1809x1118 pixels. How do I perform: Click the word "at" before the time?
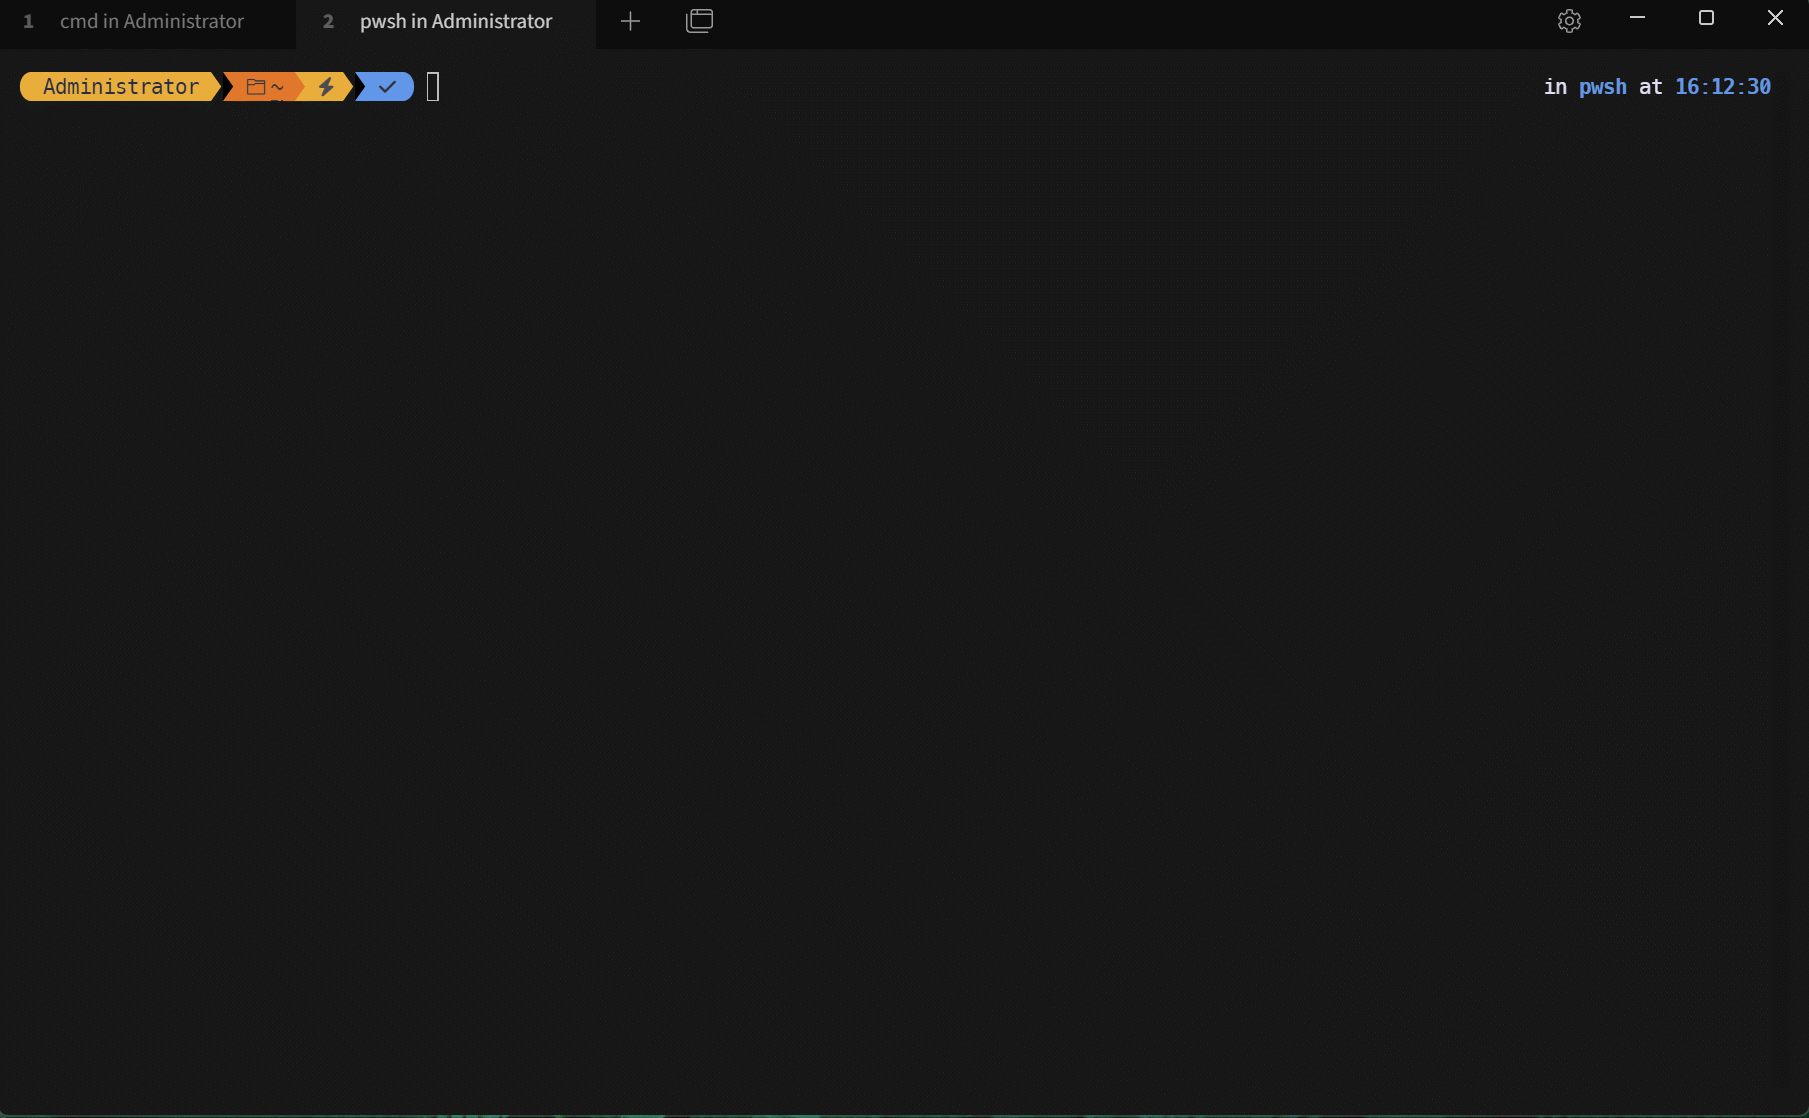click(x=1650, y=87)
